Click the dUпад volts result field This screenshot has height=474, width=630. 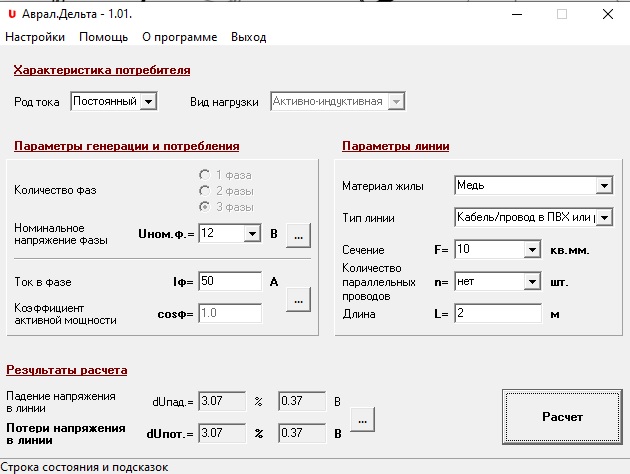click(302, 401)
